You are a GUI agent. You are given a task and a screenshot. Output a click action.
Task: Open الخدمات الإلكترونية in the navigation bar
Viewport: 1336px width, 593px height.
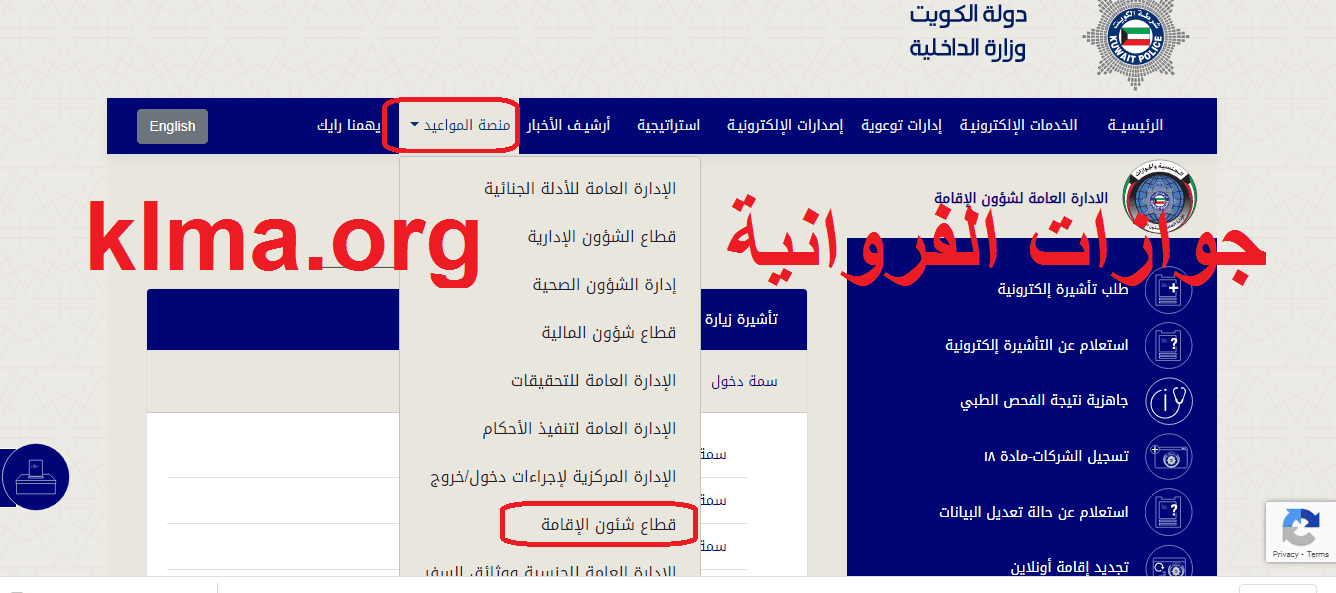(x=1018, y=126)
